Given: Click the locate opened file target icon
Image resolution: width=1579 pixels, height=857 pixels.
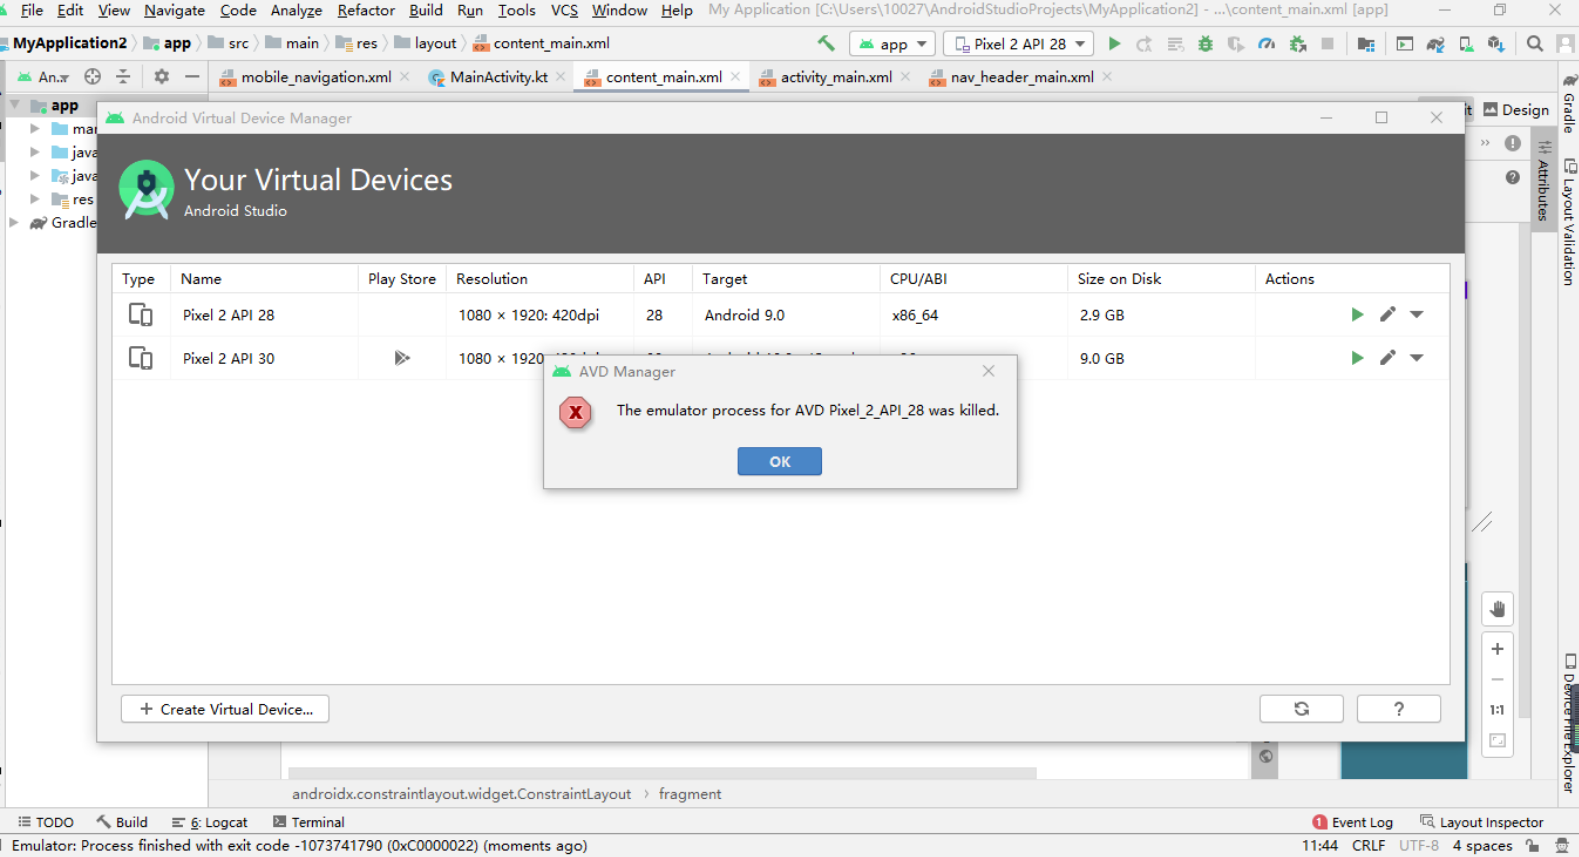Looking at the screenshot, I should tap(93, 77).
